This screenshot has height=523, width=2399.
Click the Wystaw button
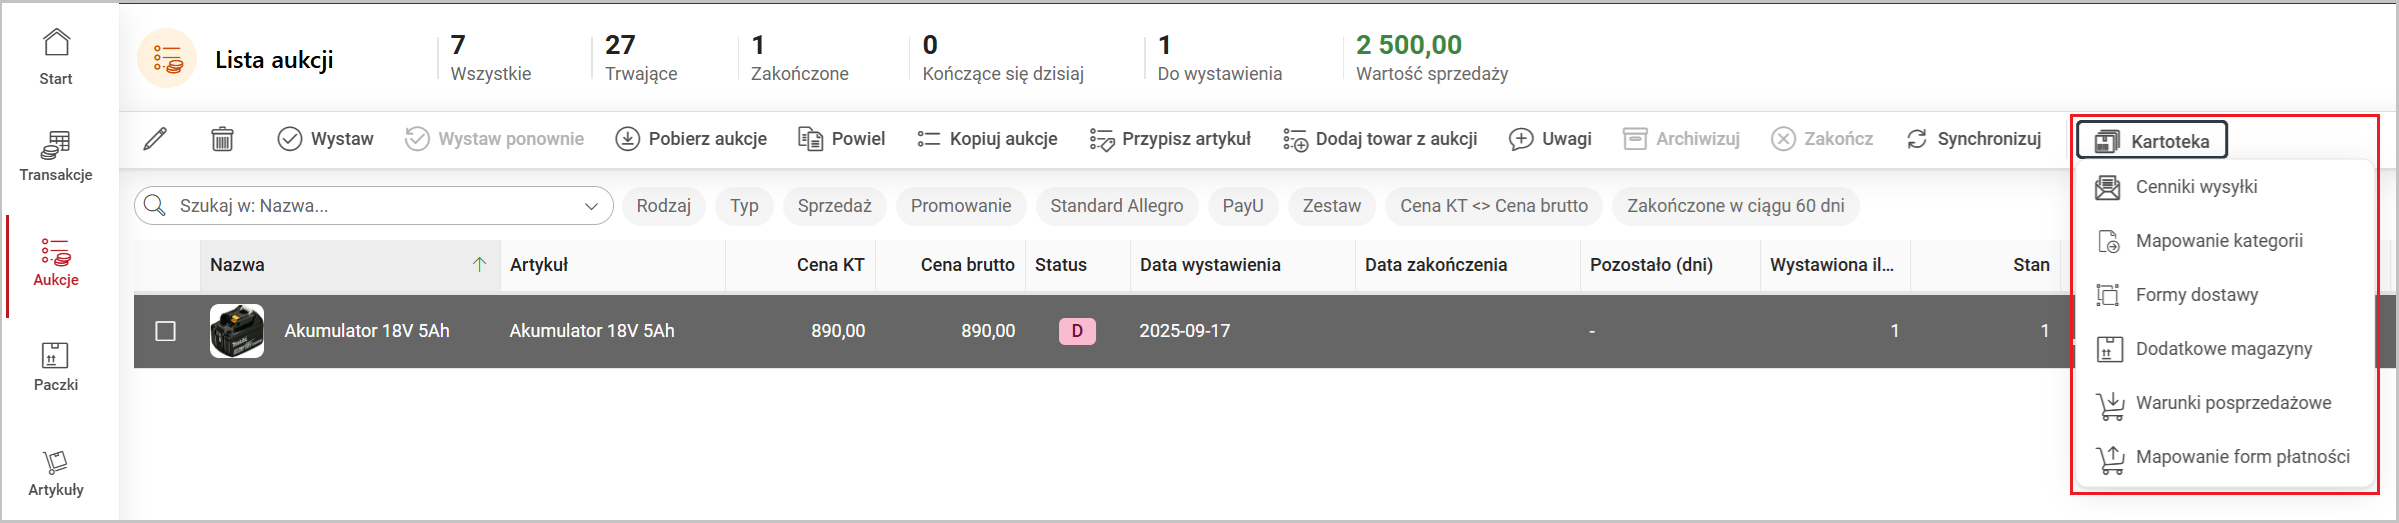(325, 139)
